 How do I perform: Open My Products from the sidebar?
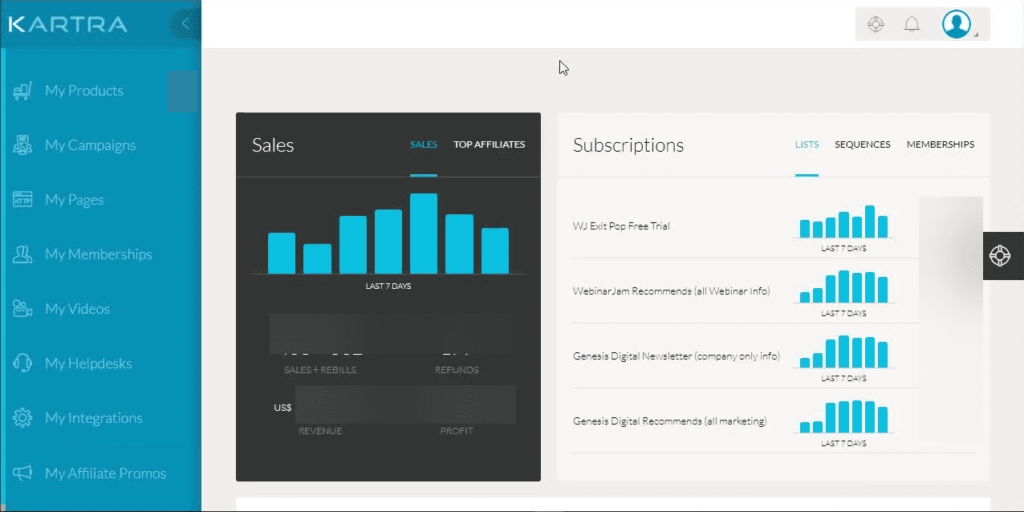84,91
